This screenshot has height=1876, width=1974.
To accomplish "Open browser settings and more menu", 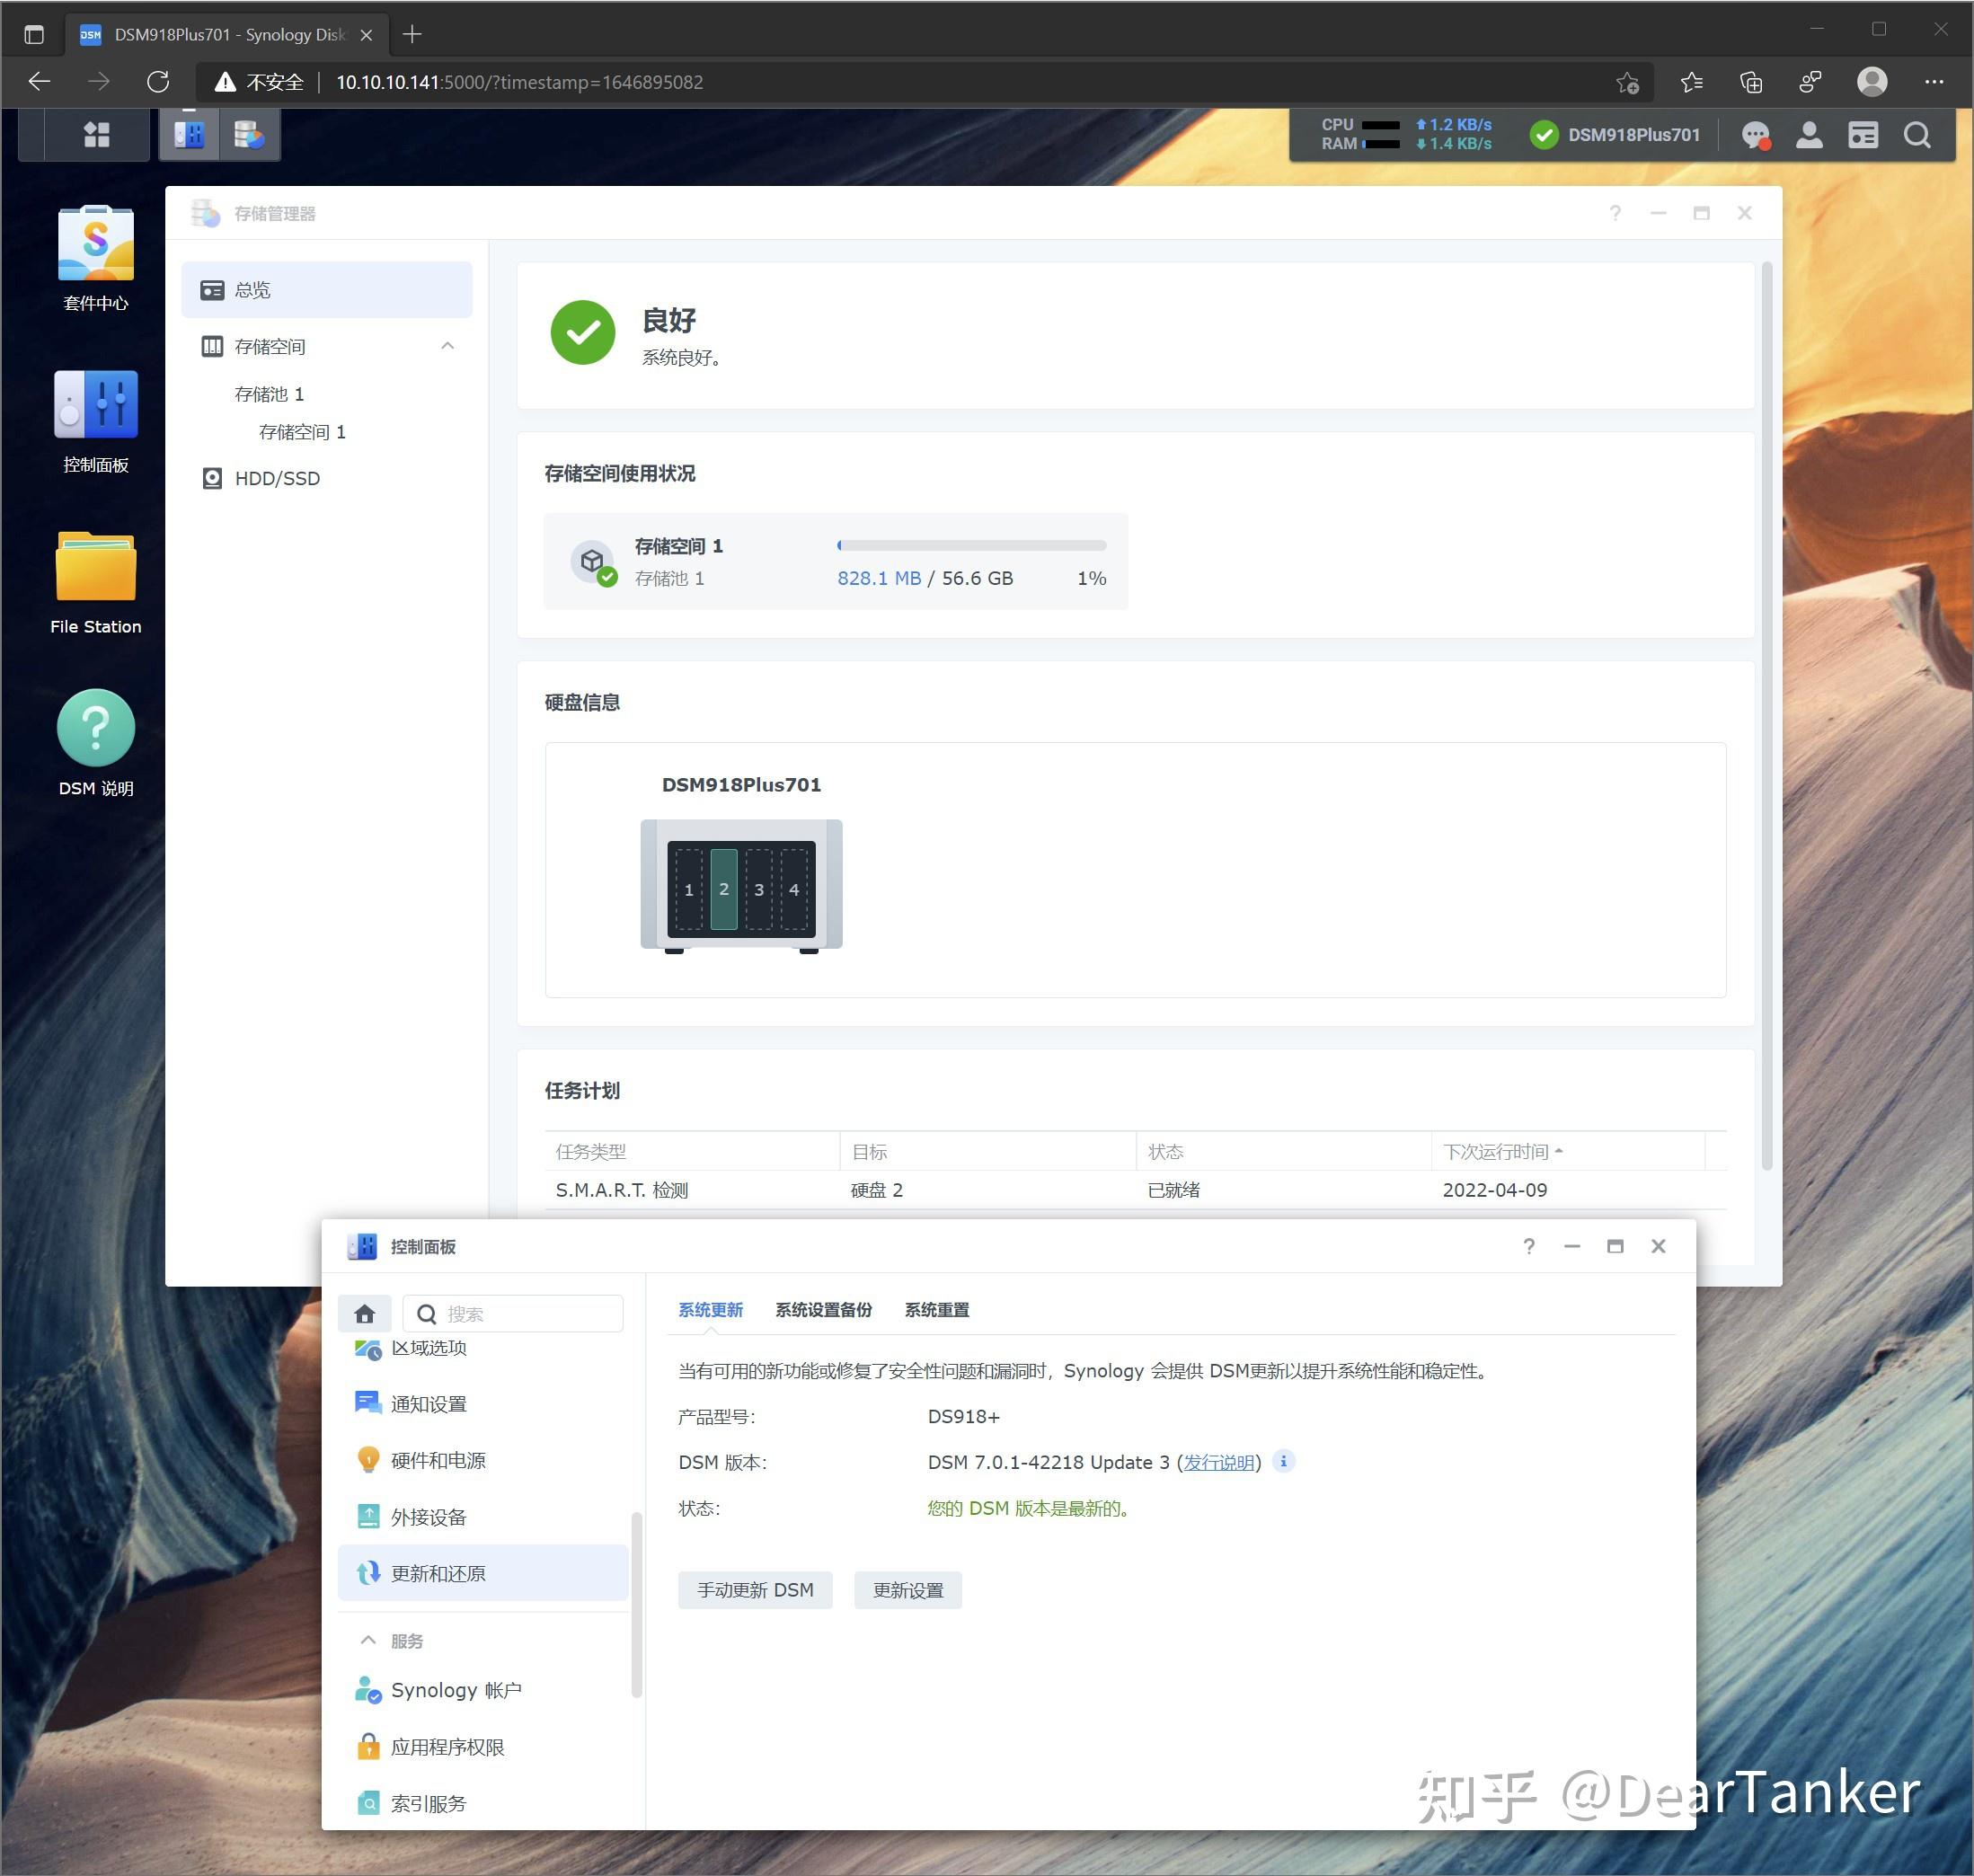I will (1934, 82).
